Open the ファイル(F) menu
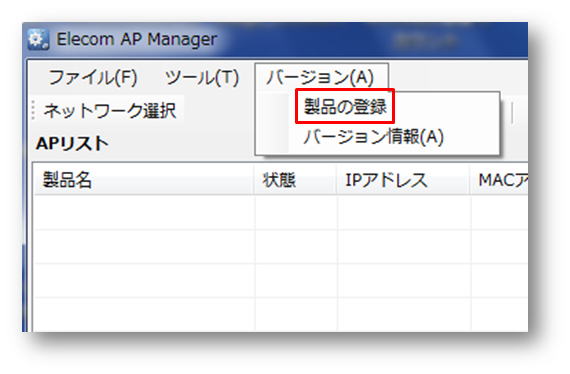This screenshot has width=570, height=374. pos(93,77)
